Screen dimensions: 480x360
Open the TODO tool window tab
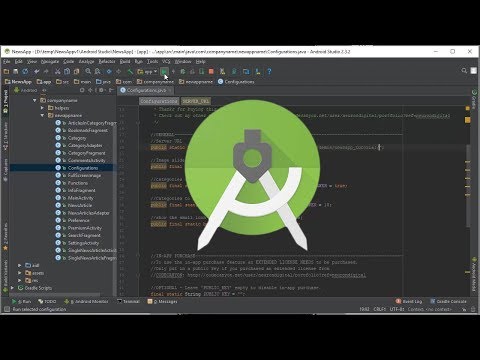(x=47, y=301)
